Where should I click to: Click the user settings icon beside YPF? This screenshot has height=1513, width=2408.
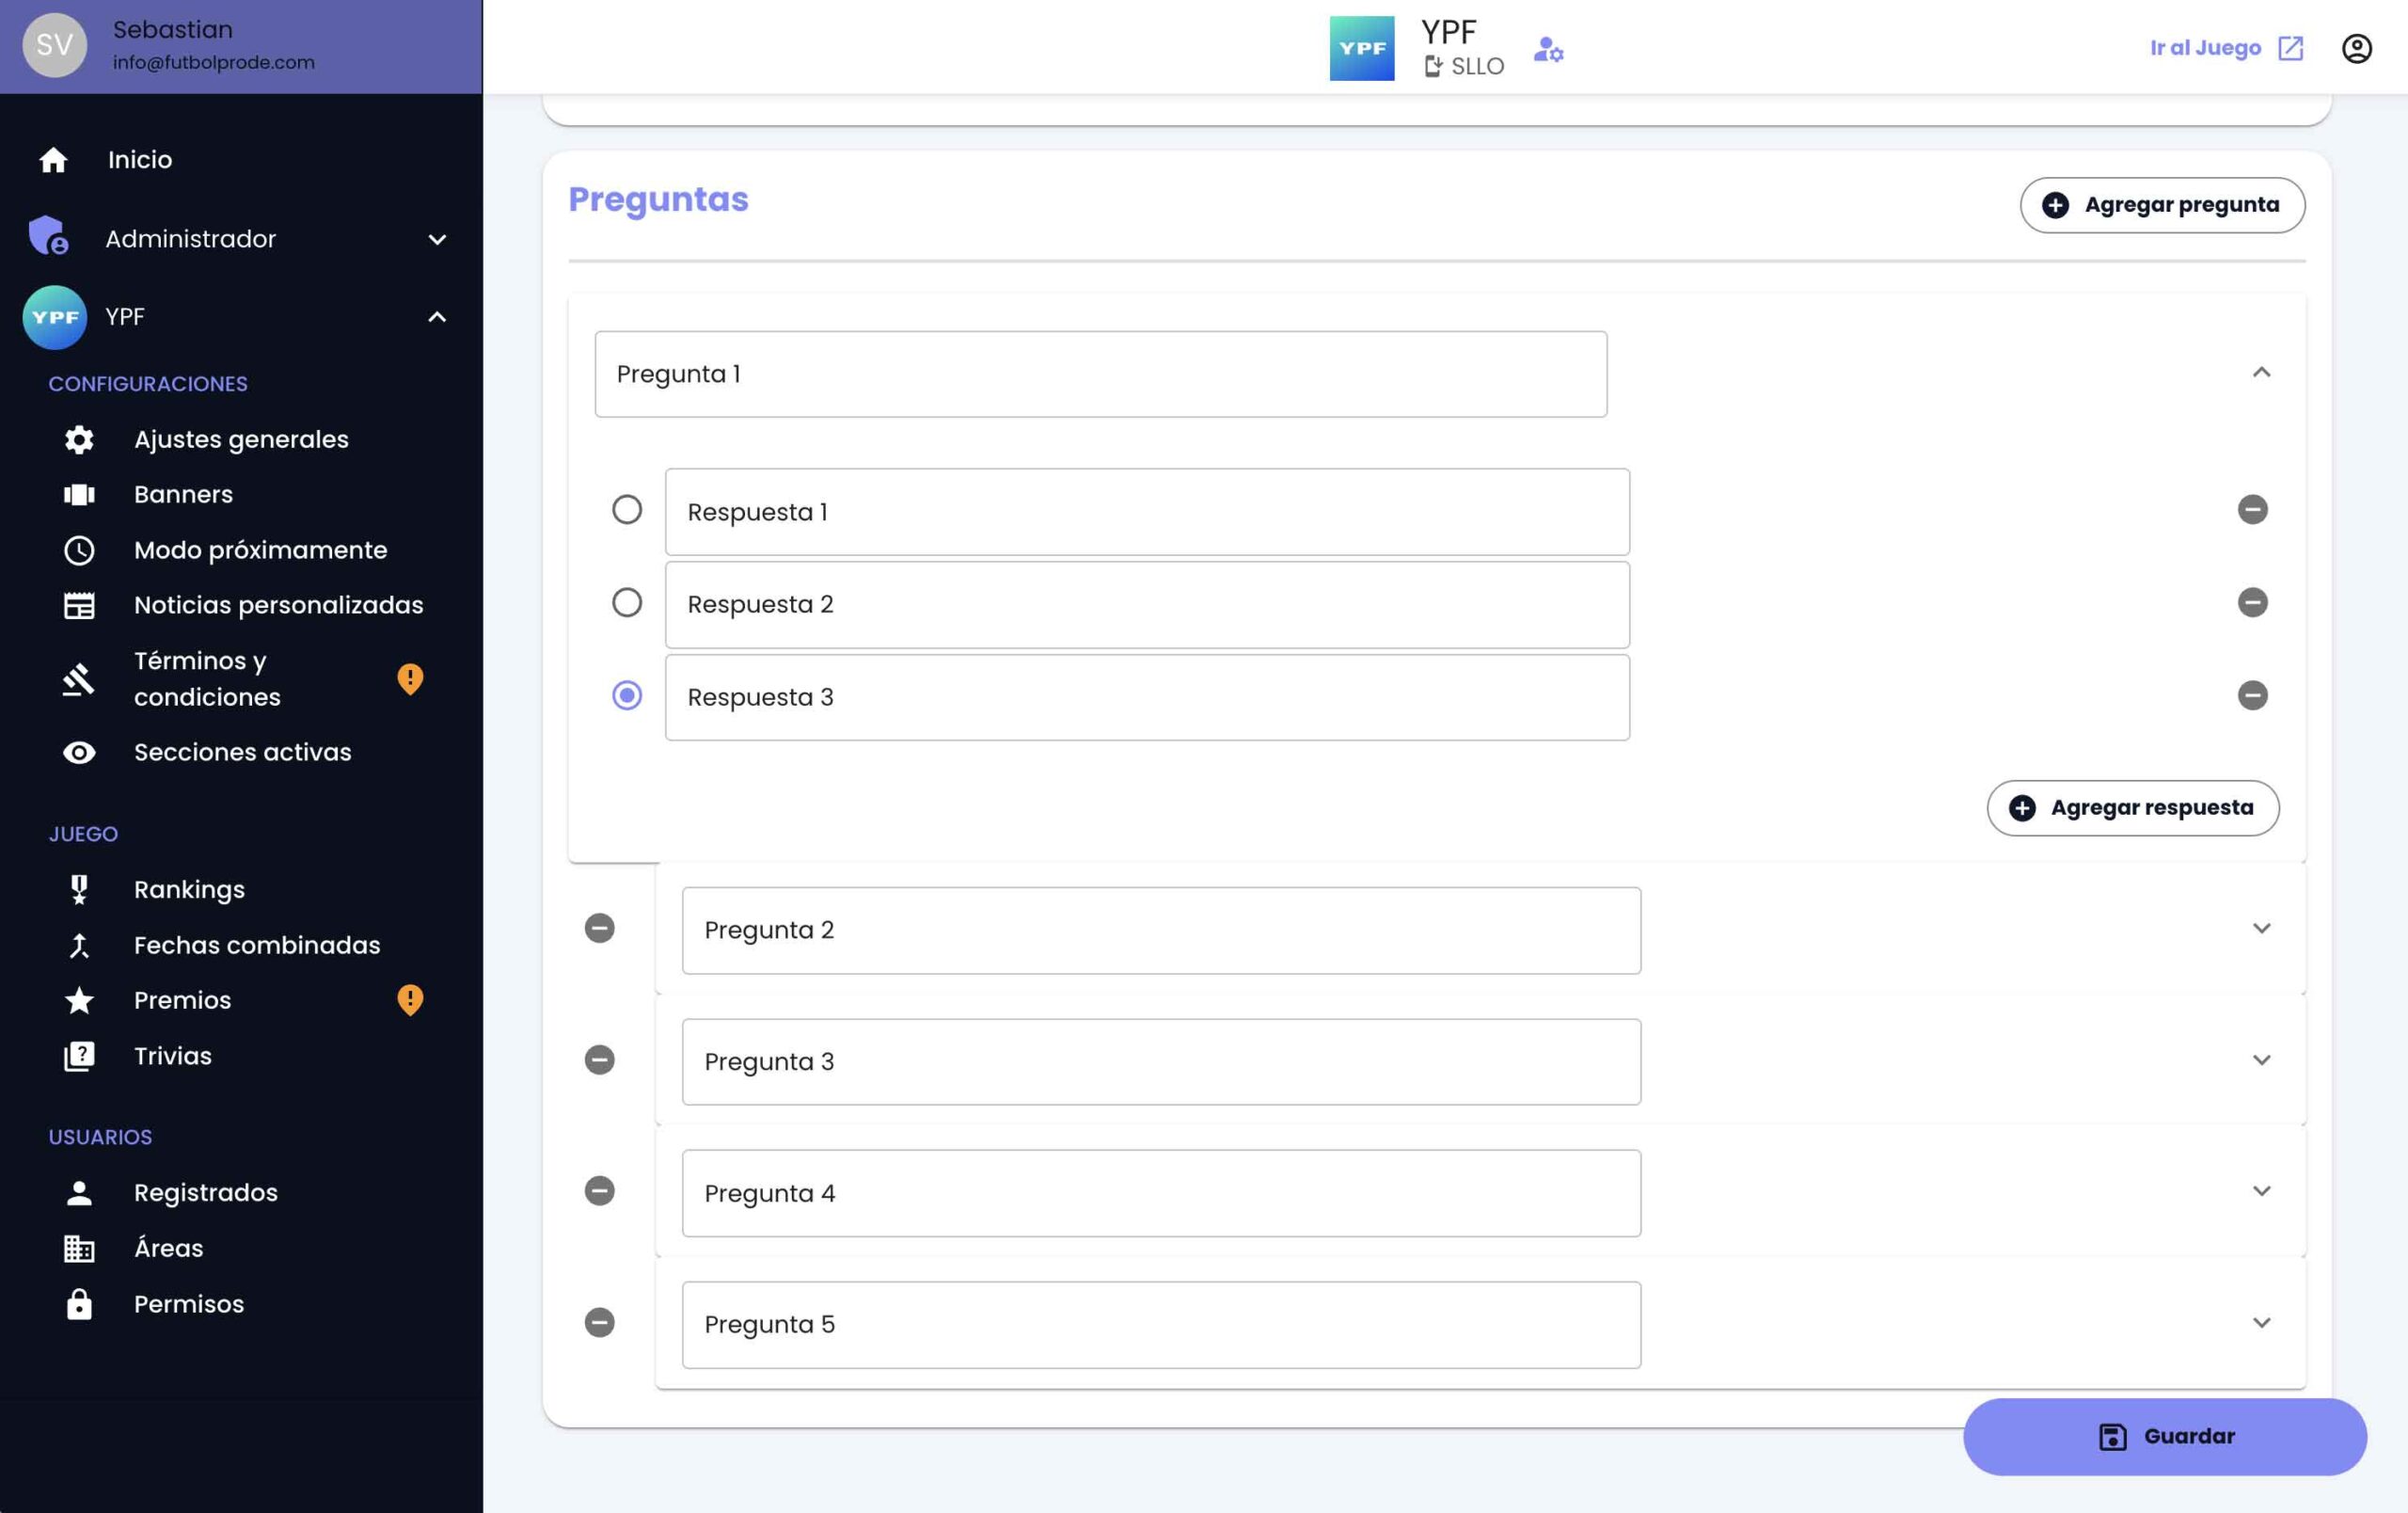1548,49
